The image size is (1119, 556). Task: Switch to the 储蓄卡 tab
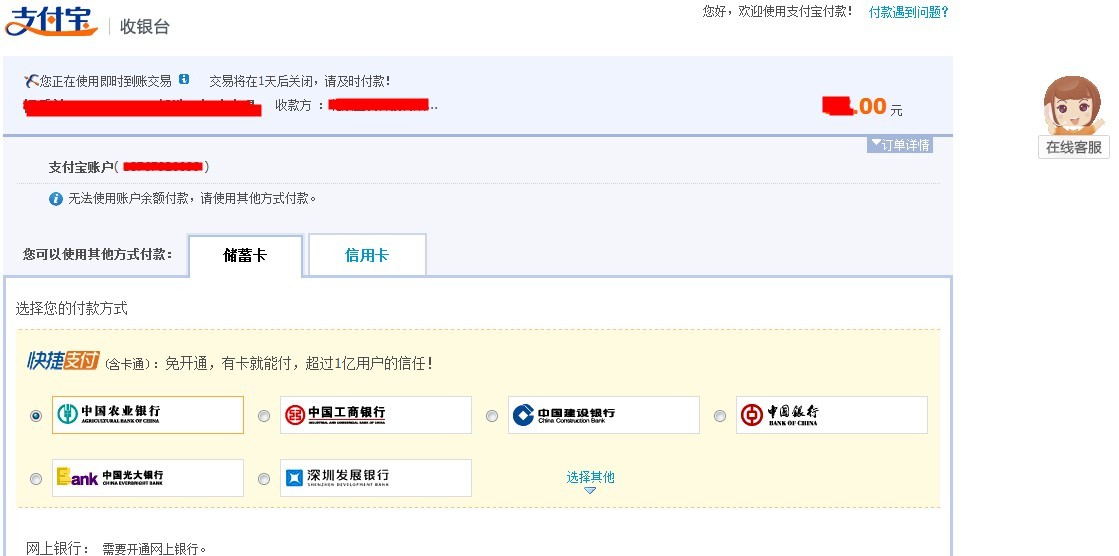[245, 256]
